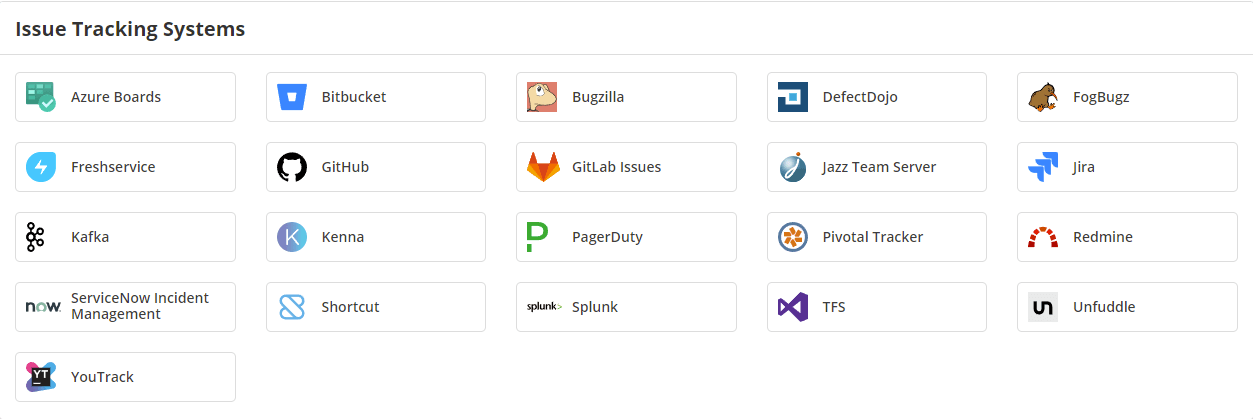Screen dimensions: 1253x419
Task: Choose the Shortcut integration card
Action: (375, 307)
